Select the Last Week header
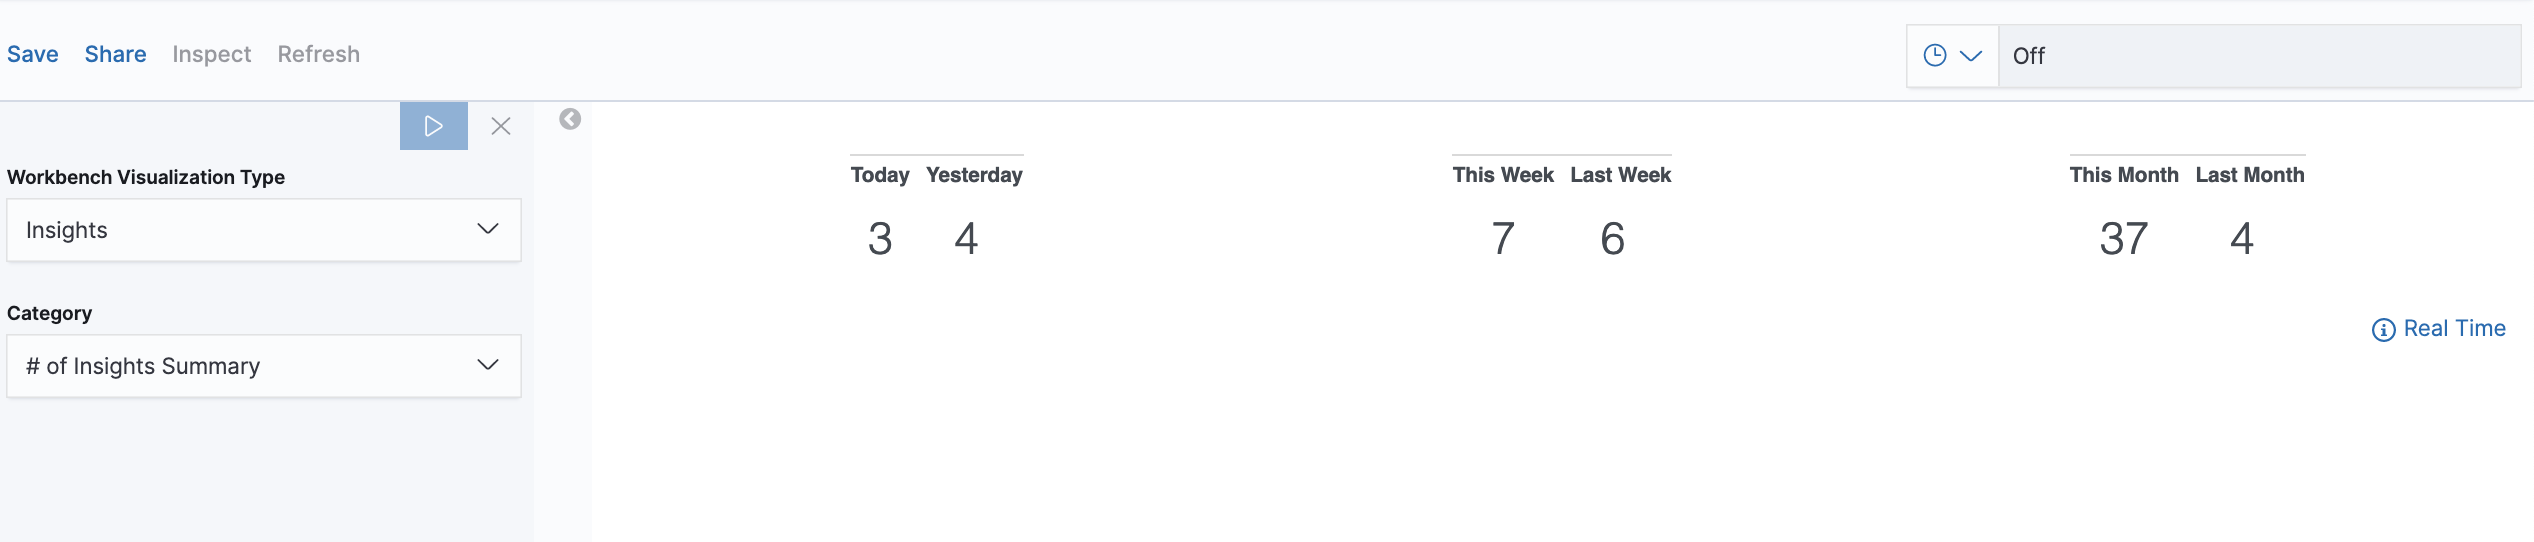 coord(1620,175)
